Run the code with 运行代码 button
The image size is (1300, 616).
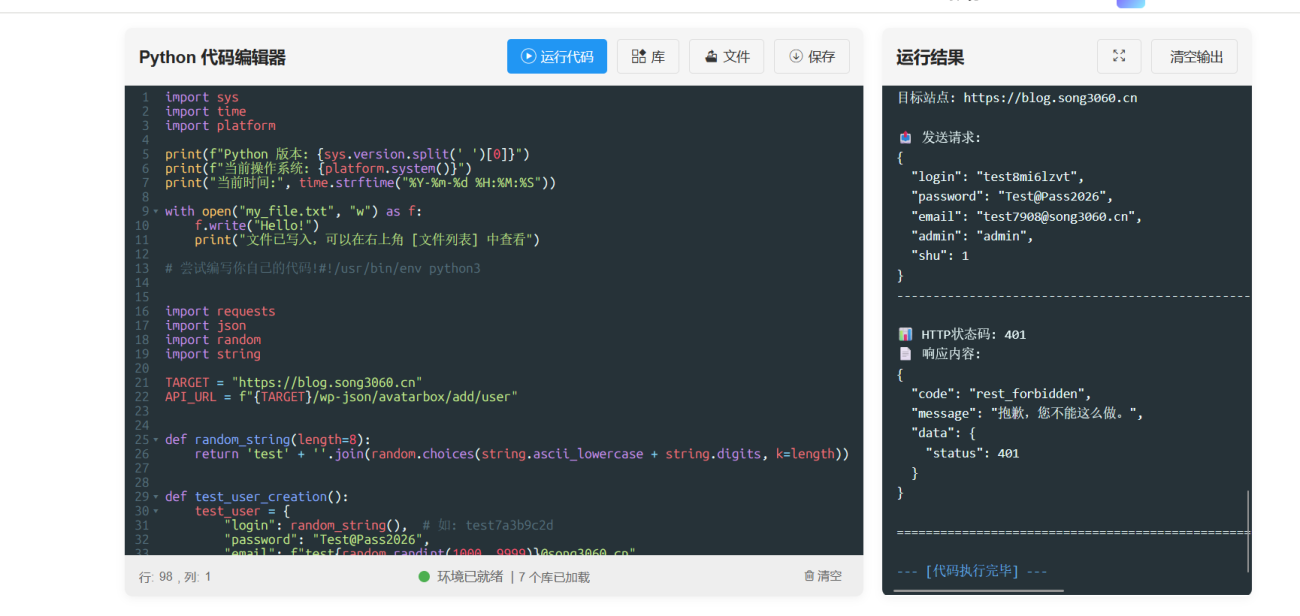(556, 57)
